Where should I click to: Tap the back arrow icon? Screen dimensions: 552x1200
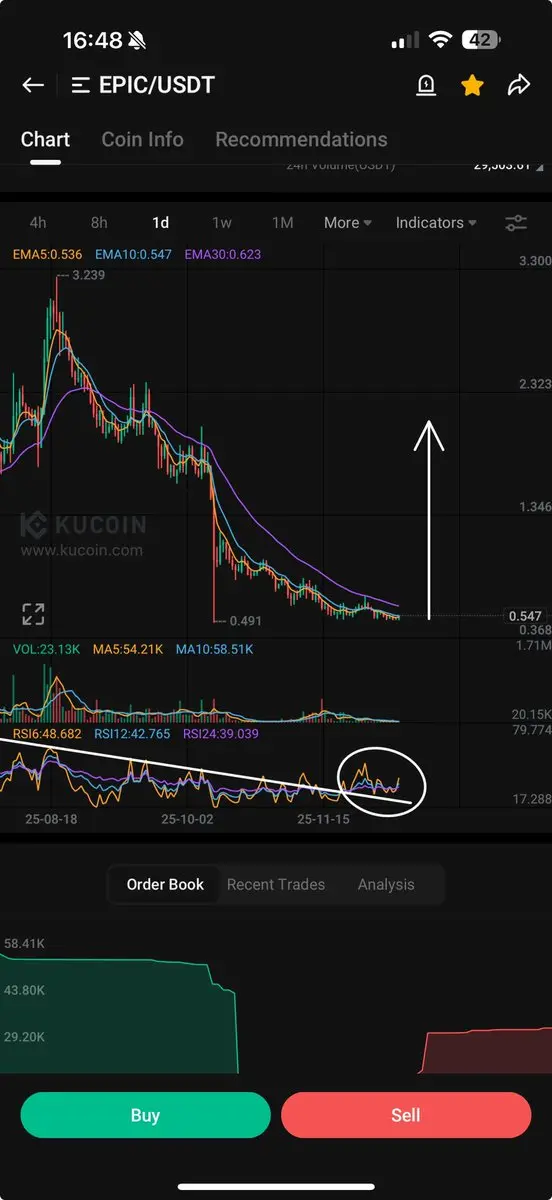pos(33,85)
